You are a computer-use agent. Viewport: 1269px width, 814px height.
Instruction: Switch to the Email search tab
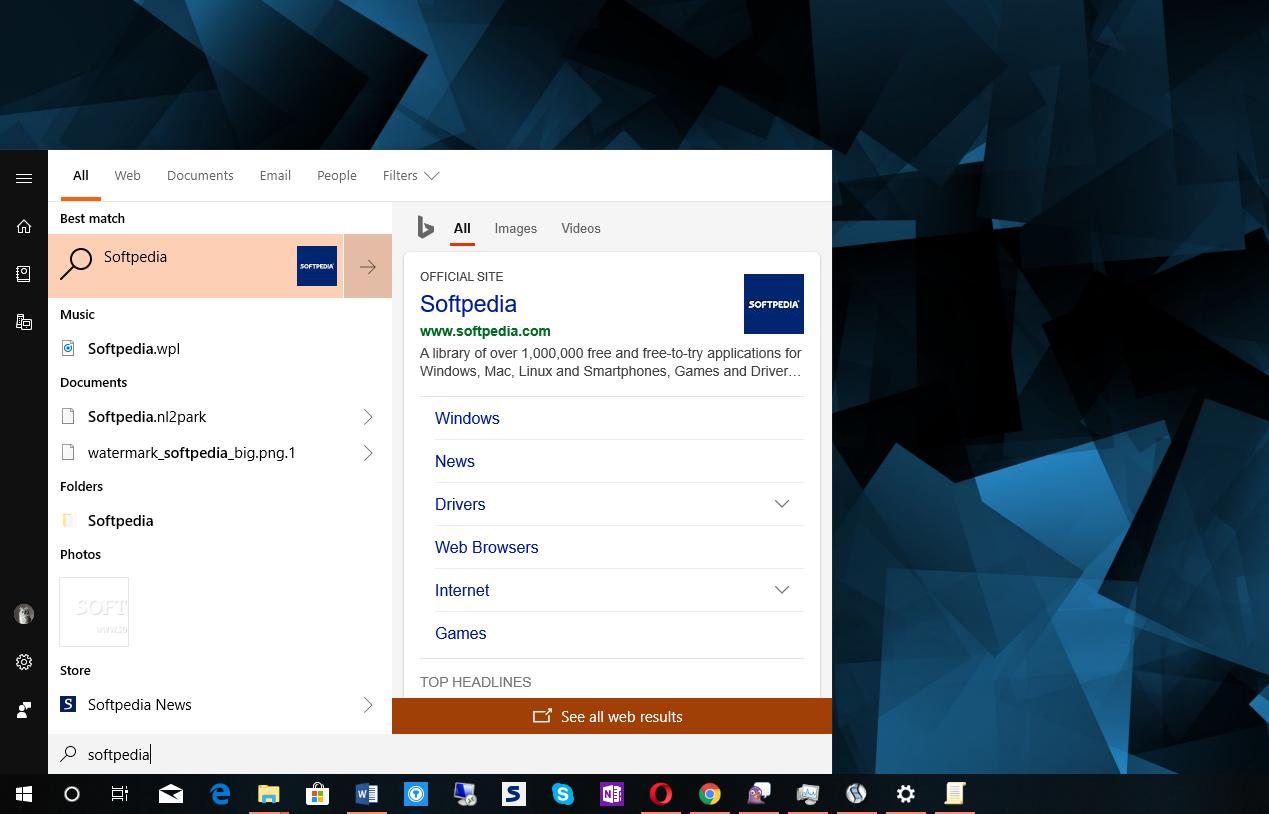tap(275, 176)
